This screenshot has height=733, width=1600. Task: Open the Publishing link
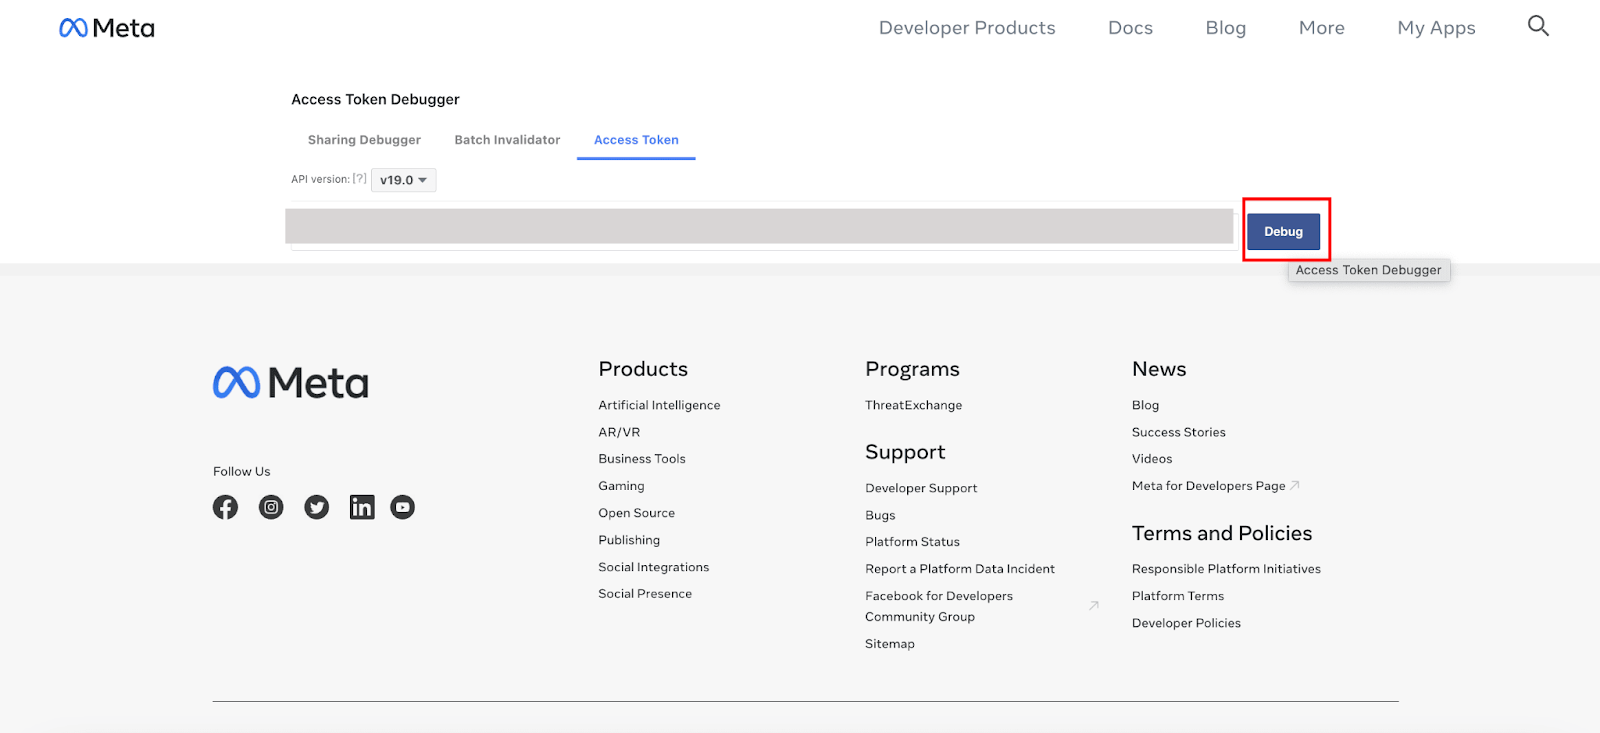[629, 540]
